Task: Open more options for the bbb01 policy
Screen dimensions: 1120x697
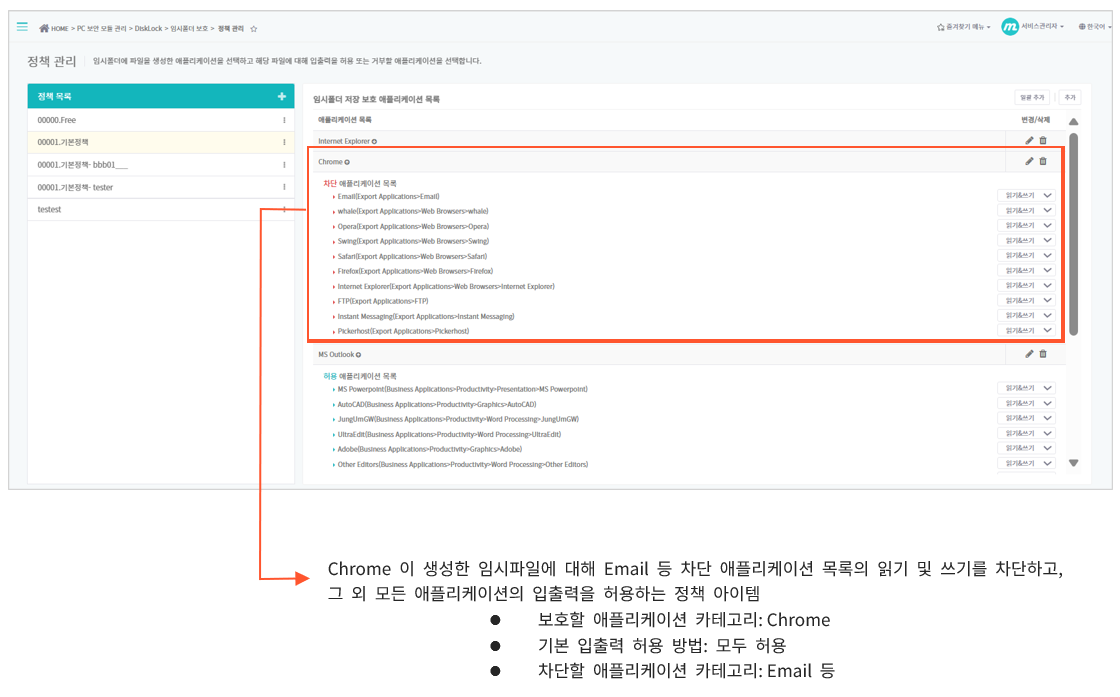Action: [x=284, y=165]
